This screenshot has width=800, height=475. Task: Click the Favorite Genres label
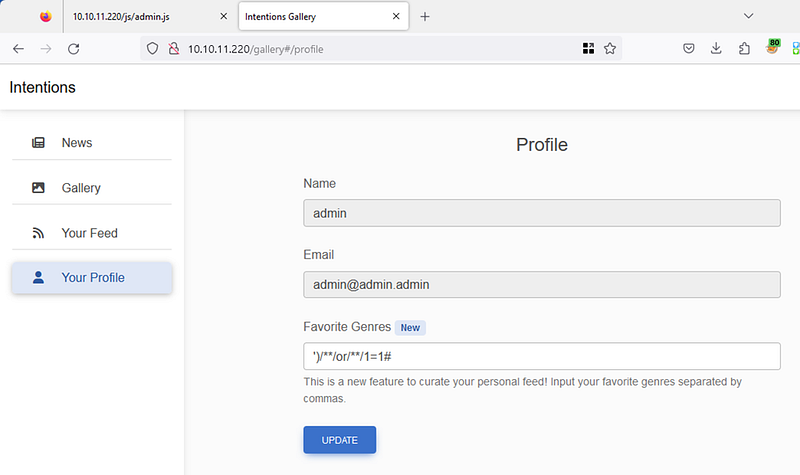pyautogui.click(x=347, y=327)
